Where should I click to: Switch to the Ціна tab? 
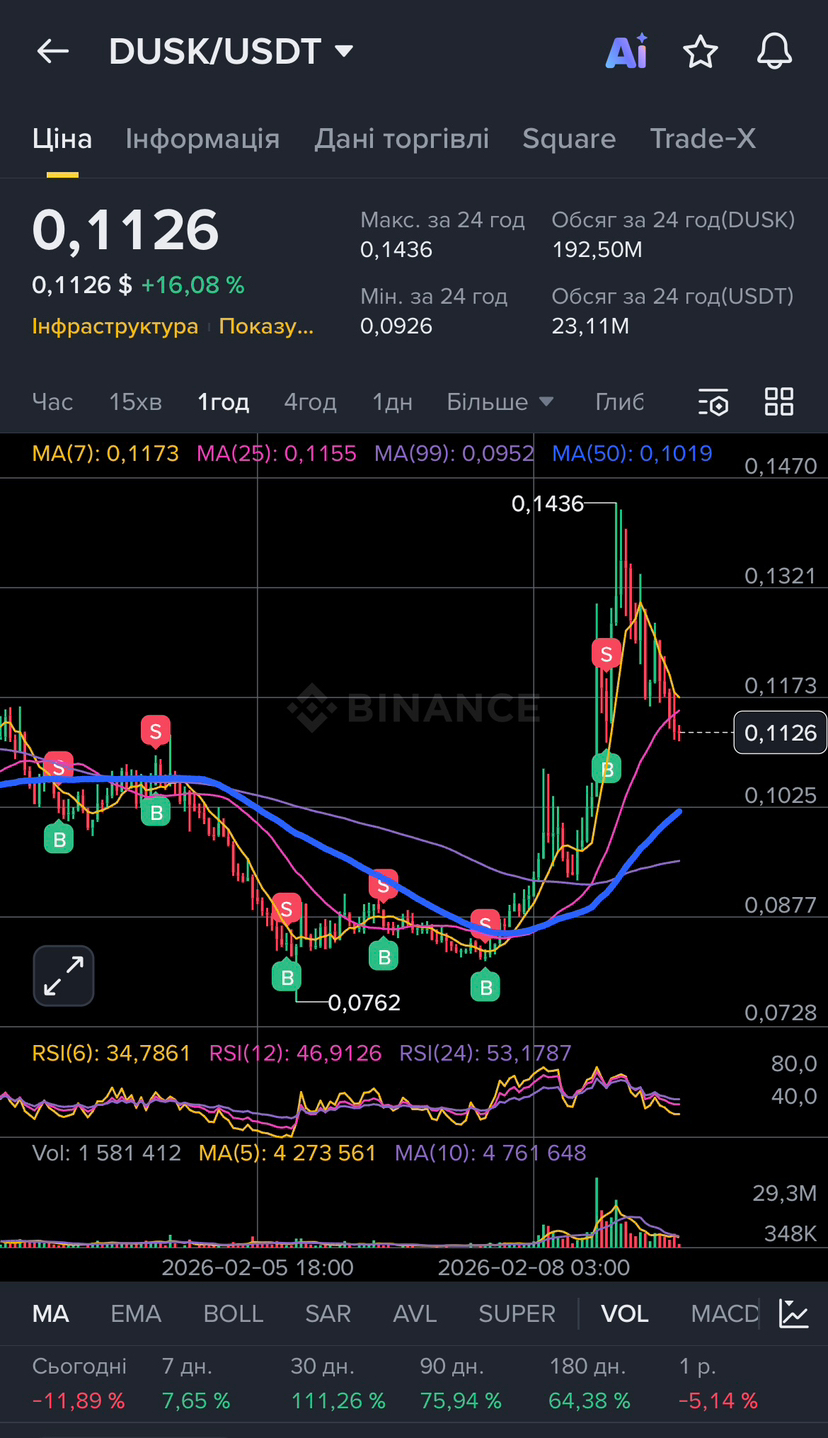point(62,138)
